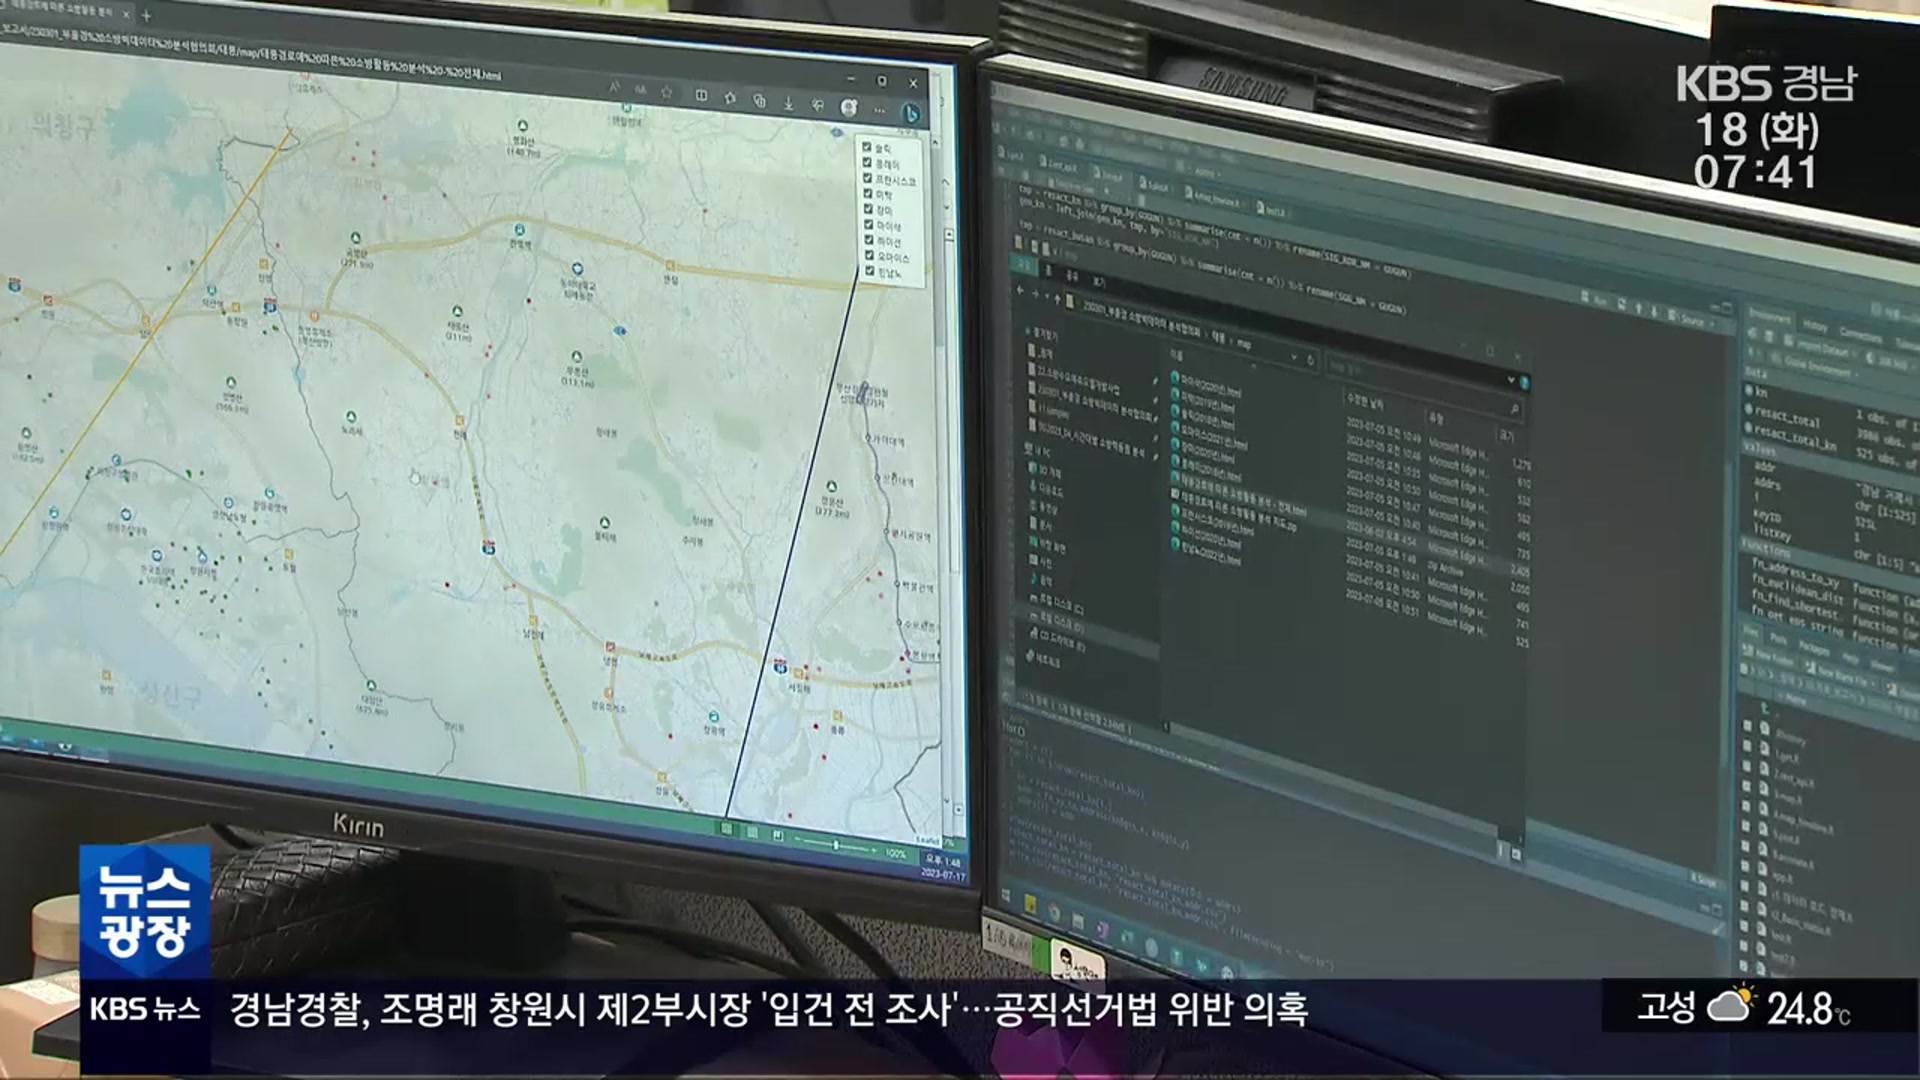Open the RStudio Environment tab

tap(1768, 316)
